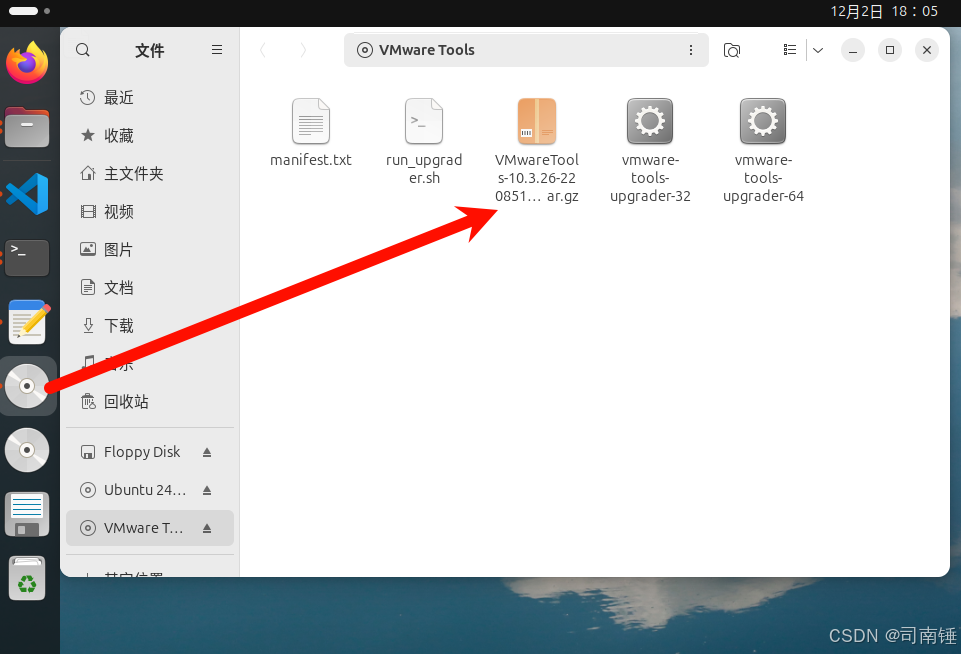The image size is (961, 654).
Task: Eject the Ubuntu 24 disc
Action: point(206,490)
